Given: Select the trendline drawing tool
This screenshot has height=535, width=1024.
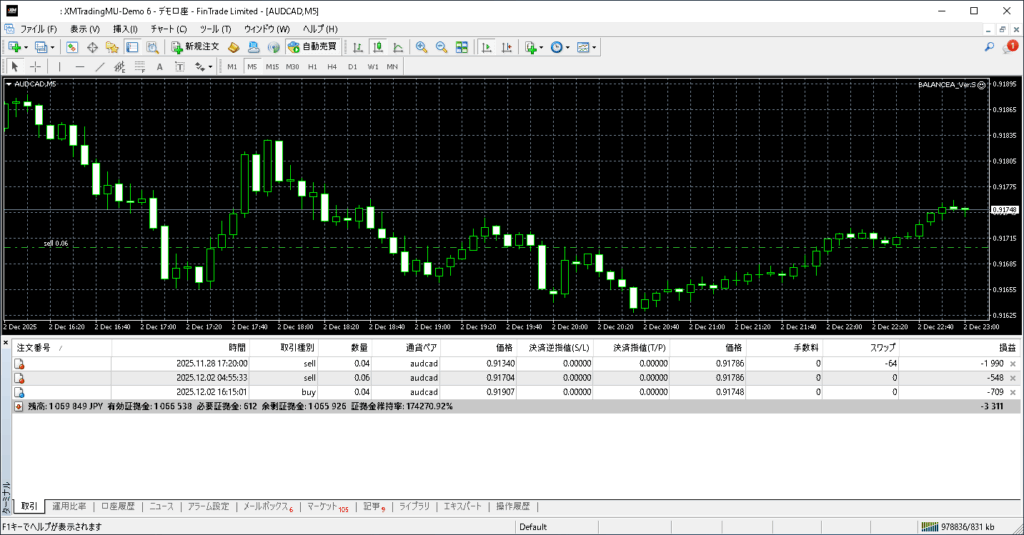Looking at the screenshot, I should point(99,67).
